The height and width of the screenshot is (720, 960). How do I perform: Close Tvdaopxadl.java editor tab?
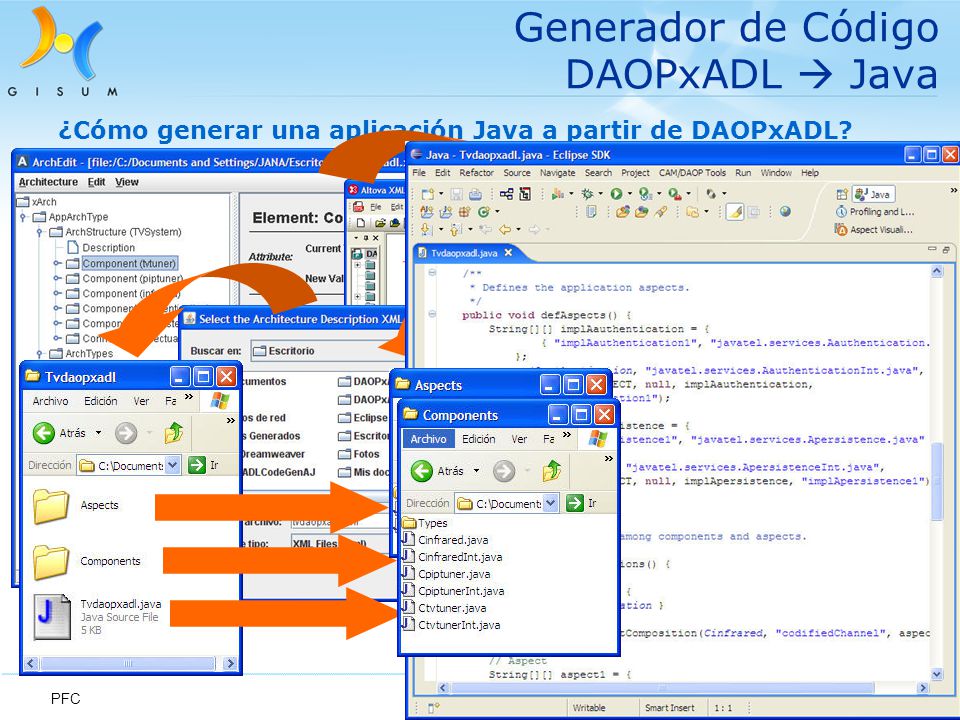(508, 253)
